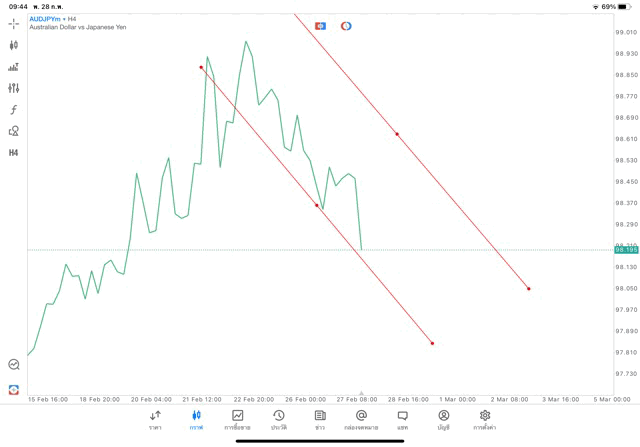Switch to the ราคา quotes tab
Screen dimensions: 640x447
(155, 419)
